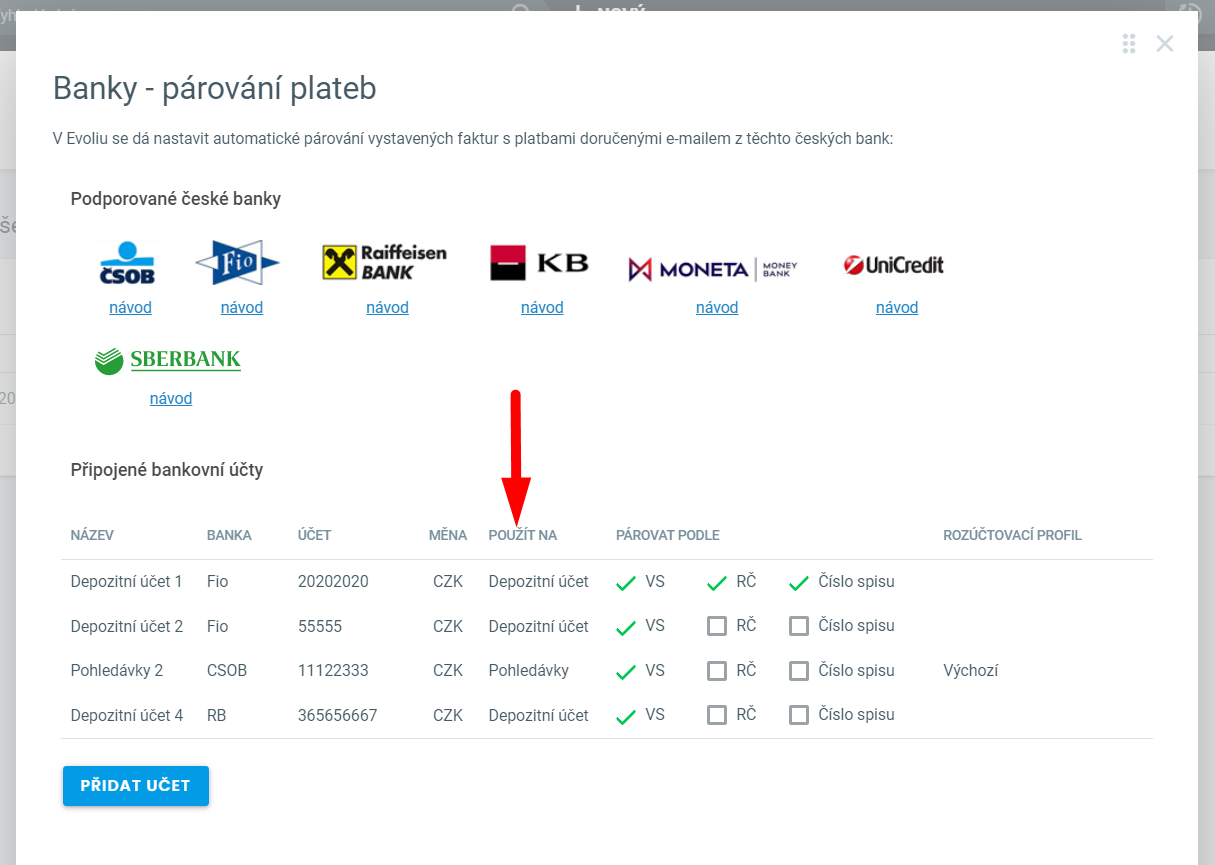Click the ČSOB bank logo
This screenshot has height=865, width=1215.
coord(128,264)
